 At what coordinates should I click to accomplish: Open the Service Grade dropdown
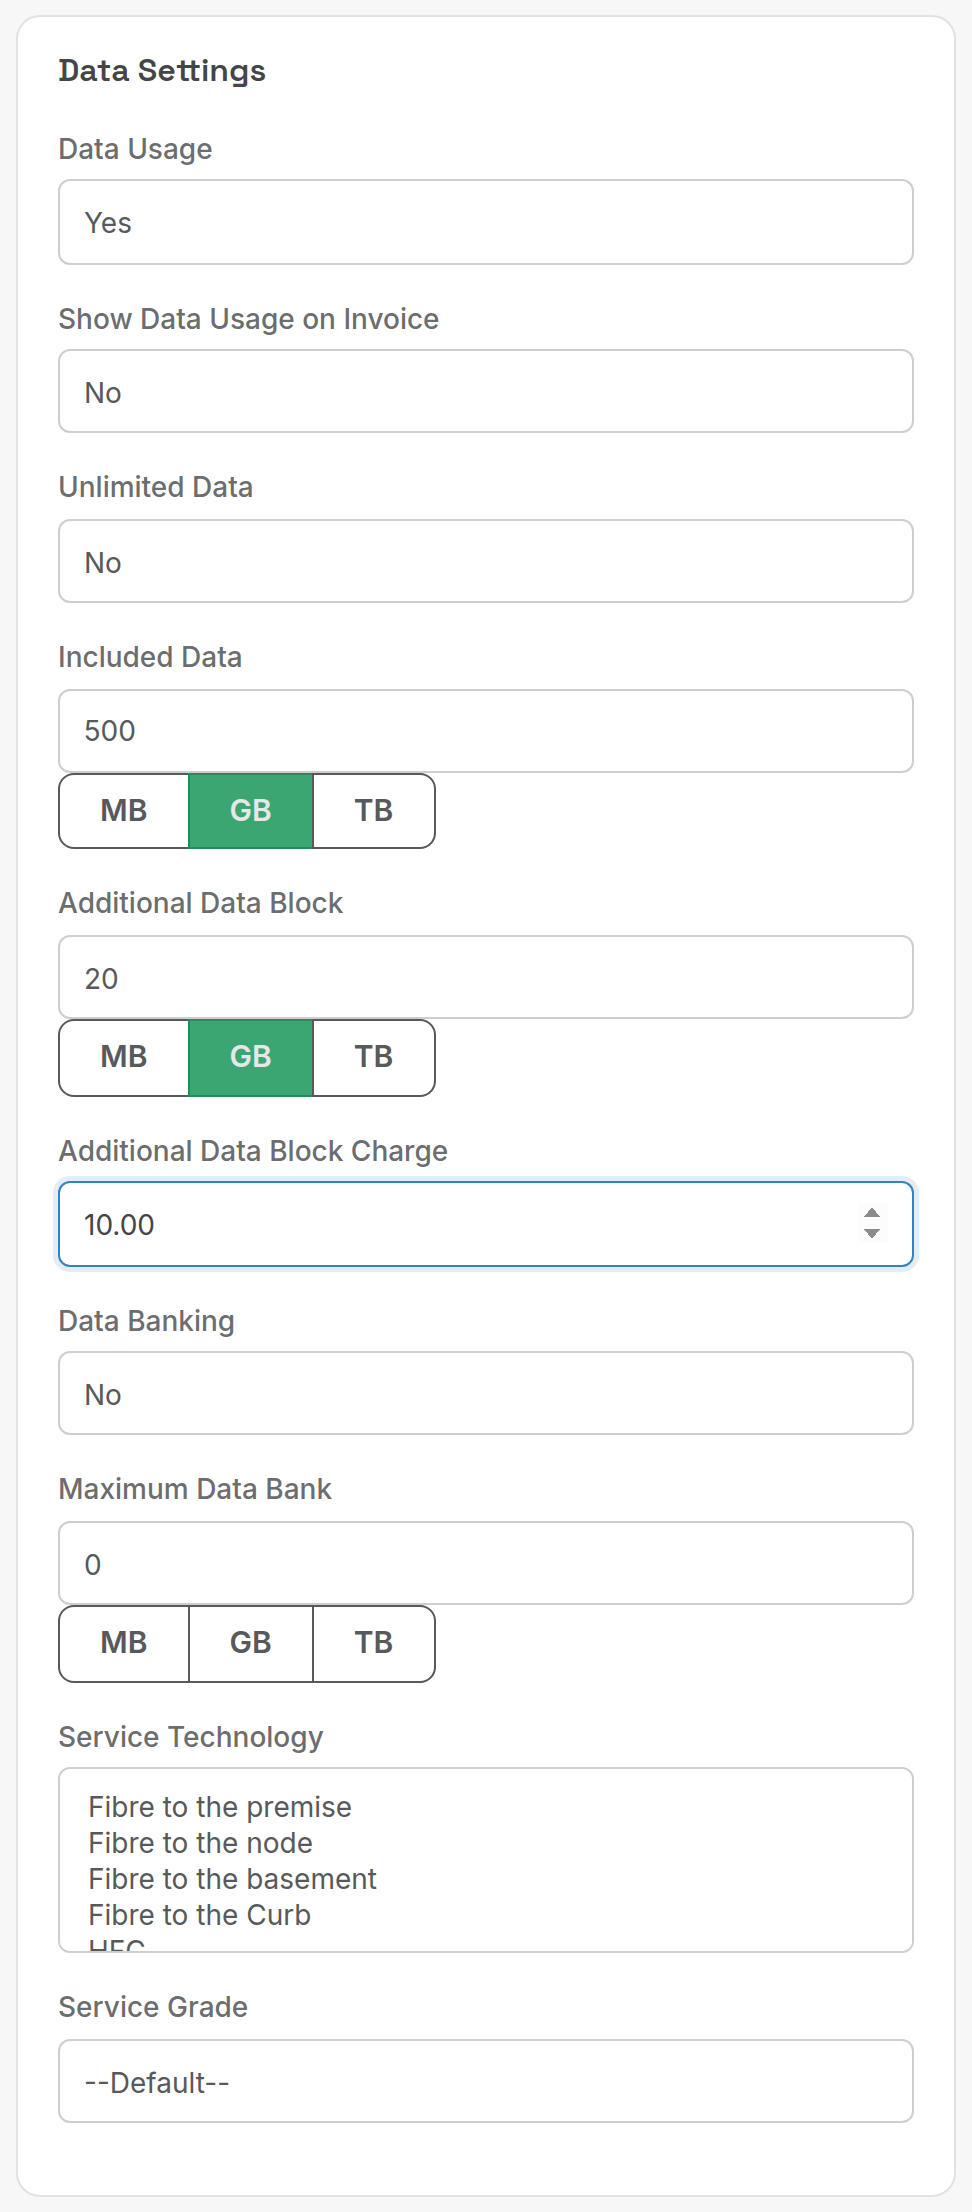[486, 2081]
